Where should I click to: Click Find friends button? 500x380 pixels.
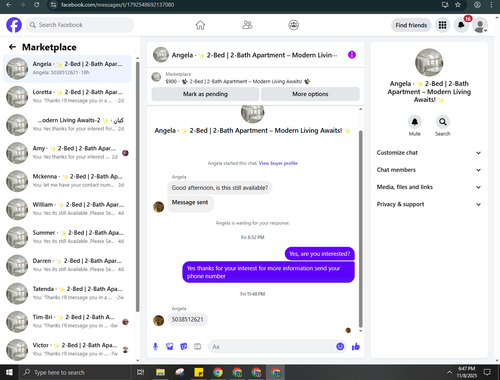[411, 25]
